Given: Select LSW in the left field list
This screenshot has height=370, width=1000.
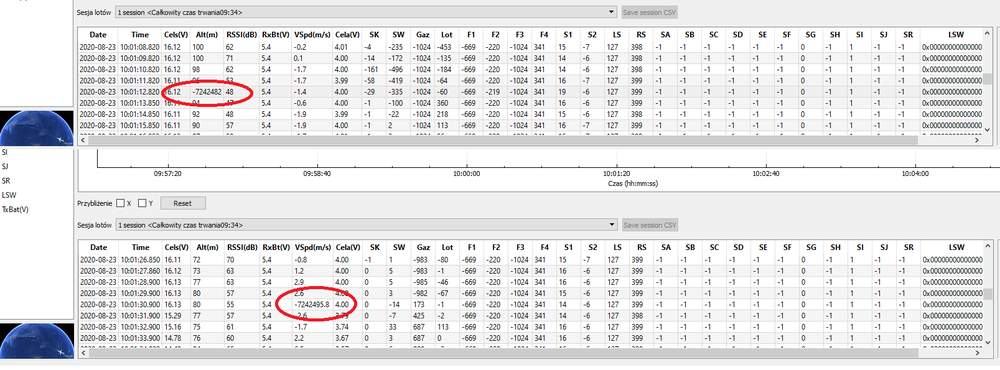Looking at the screenshot, I should click(9, 195).
